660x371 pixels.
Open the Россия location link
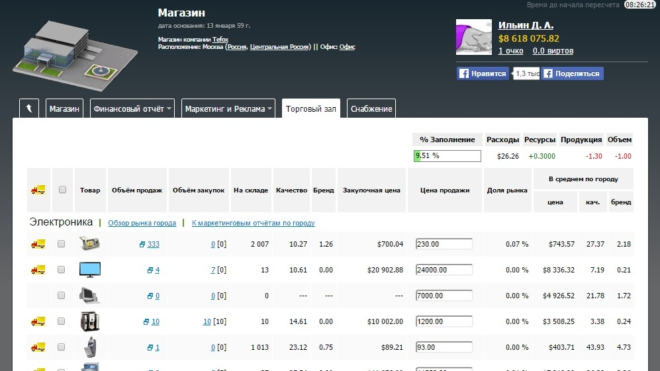(x=237, y=47)
